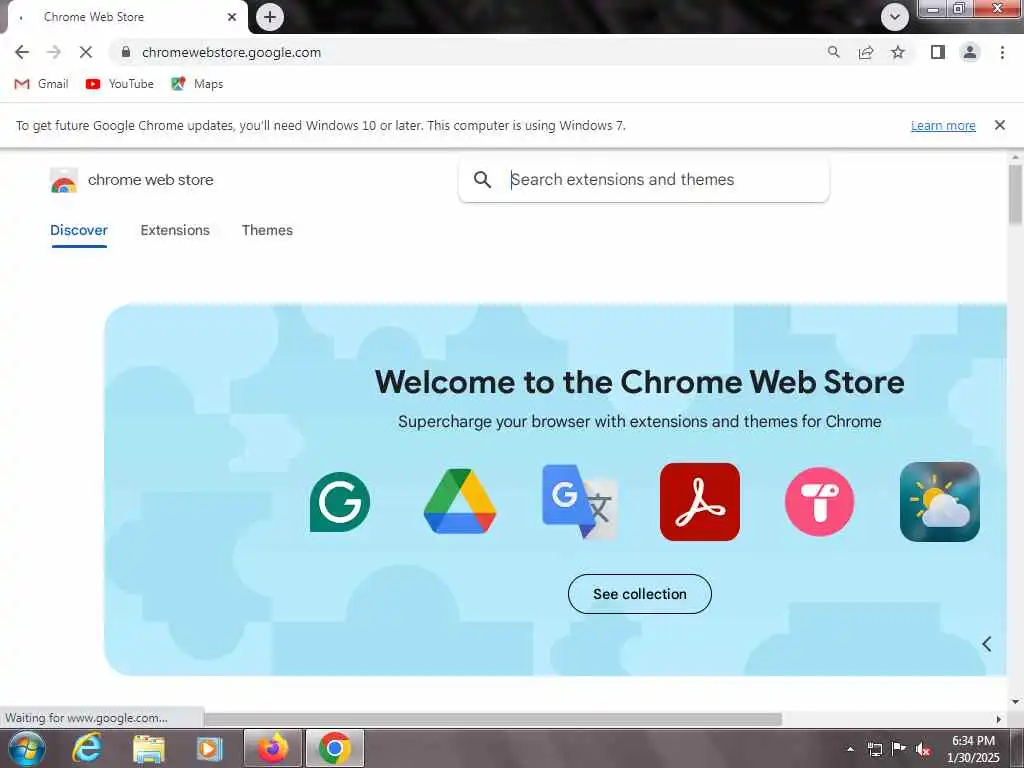Click the search magnifier in store
Viewport: 1024px width, 768px height.
click(482, 180)
